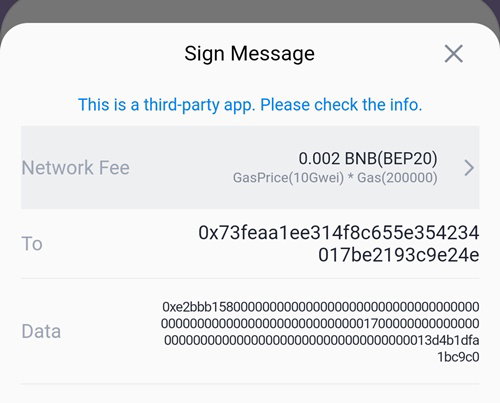Tap the Network Fee row
This screenshot has width=500, height=403.
tap(250, 167)
